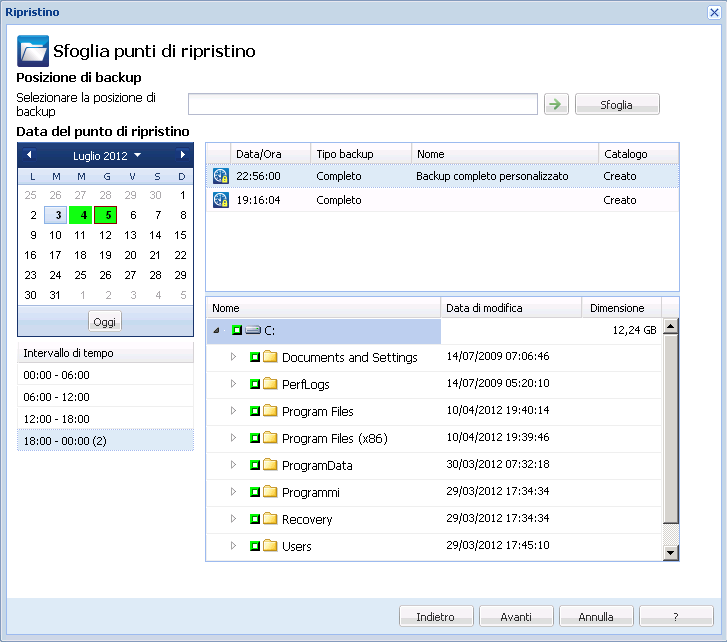Go to next month in calendar

click(182, 155)
